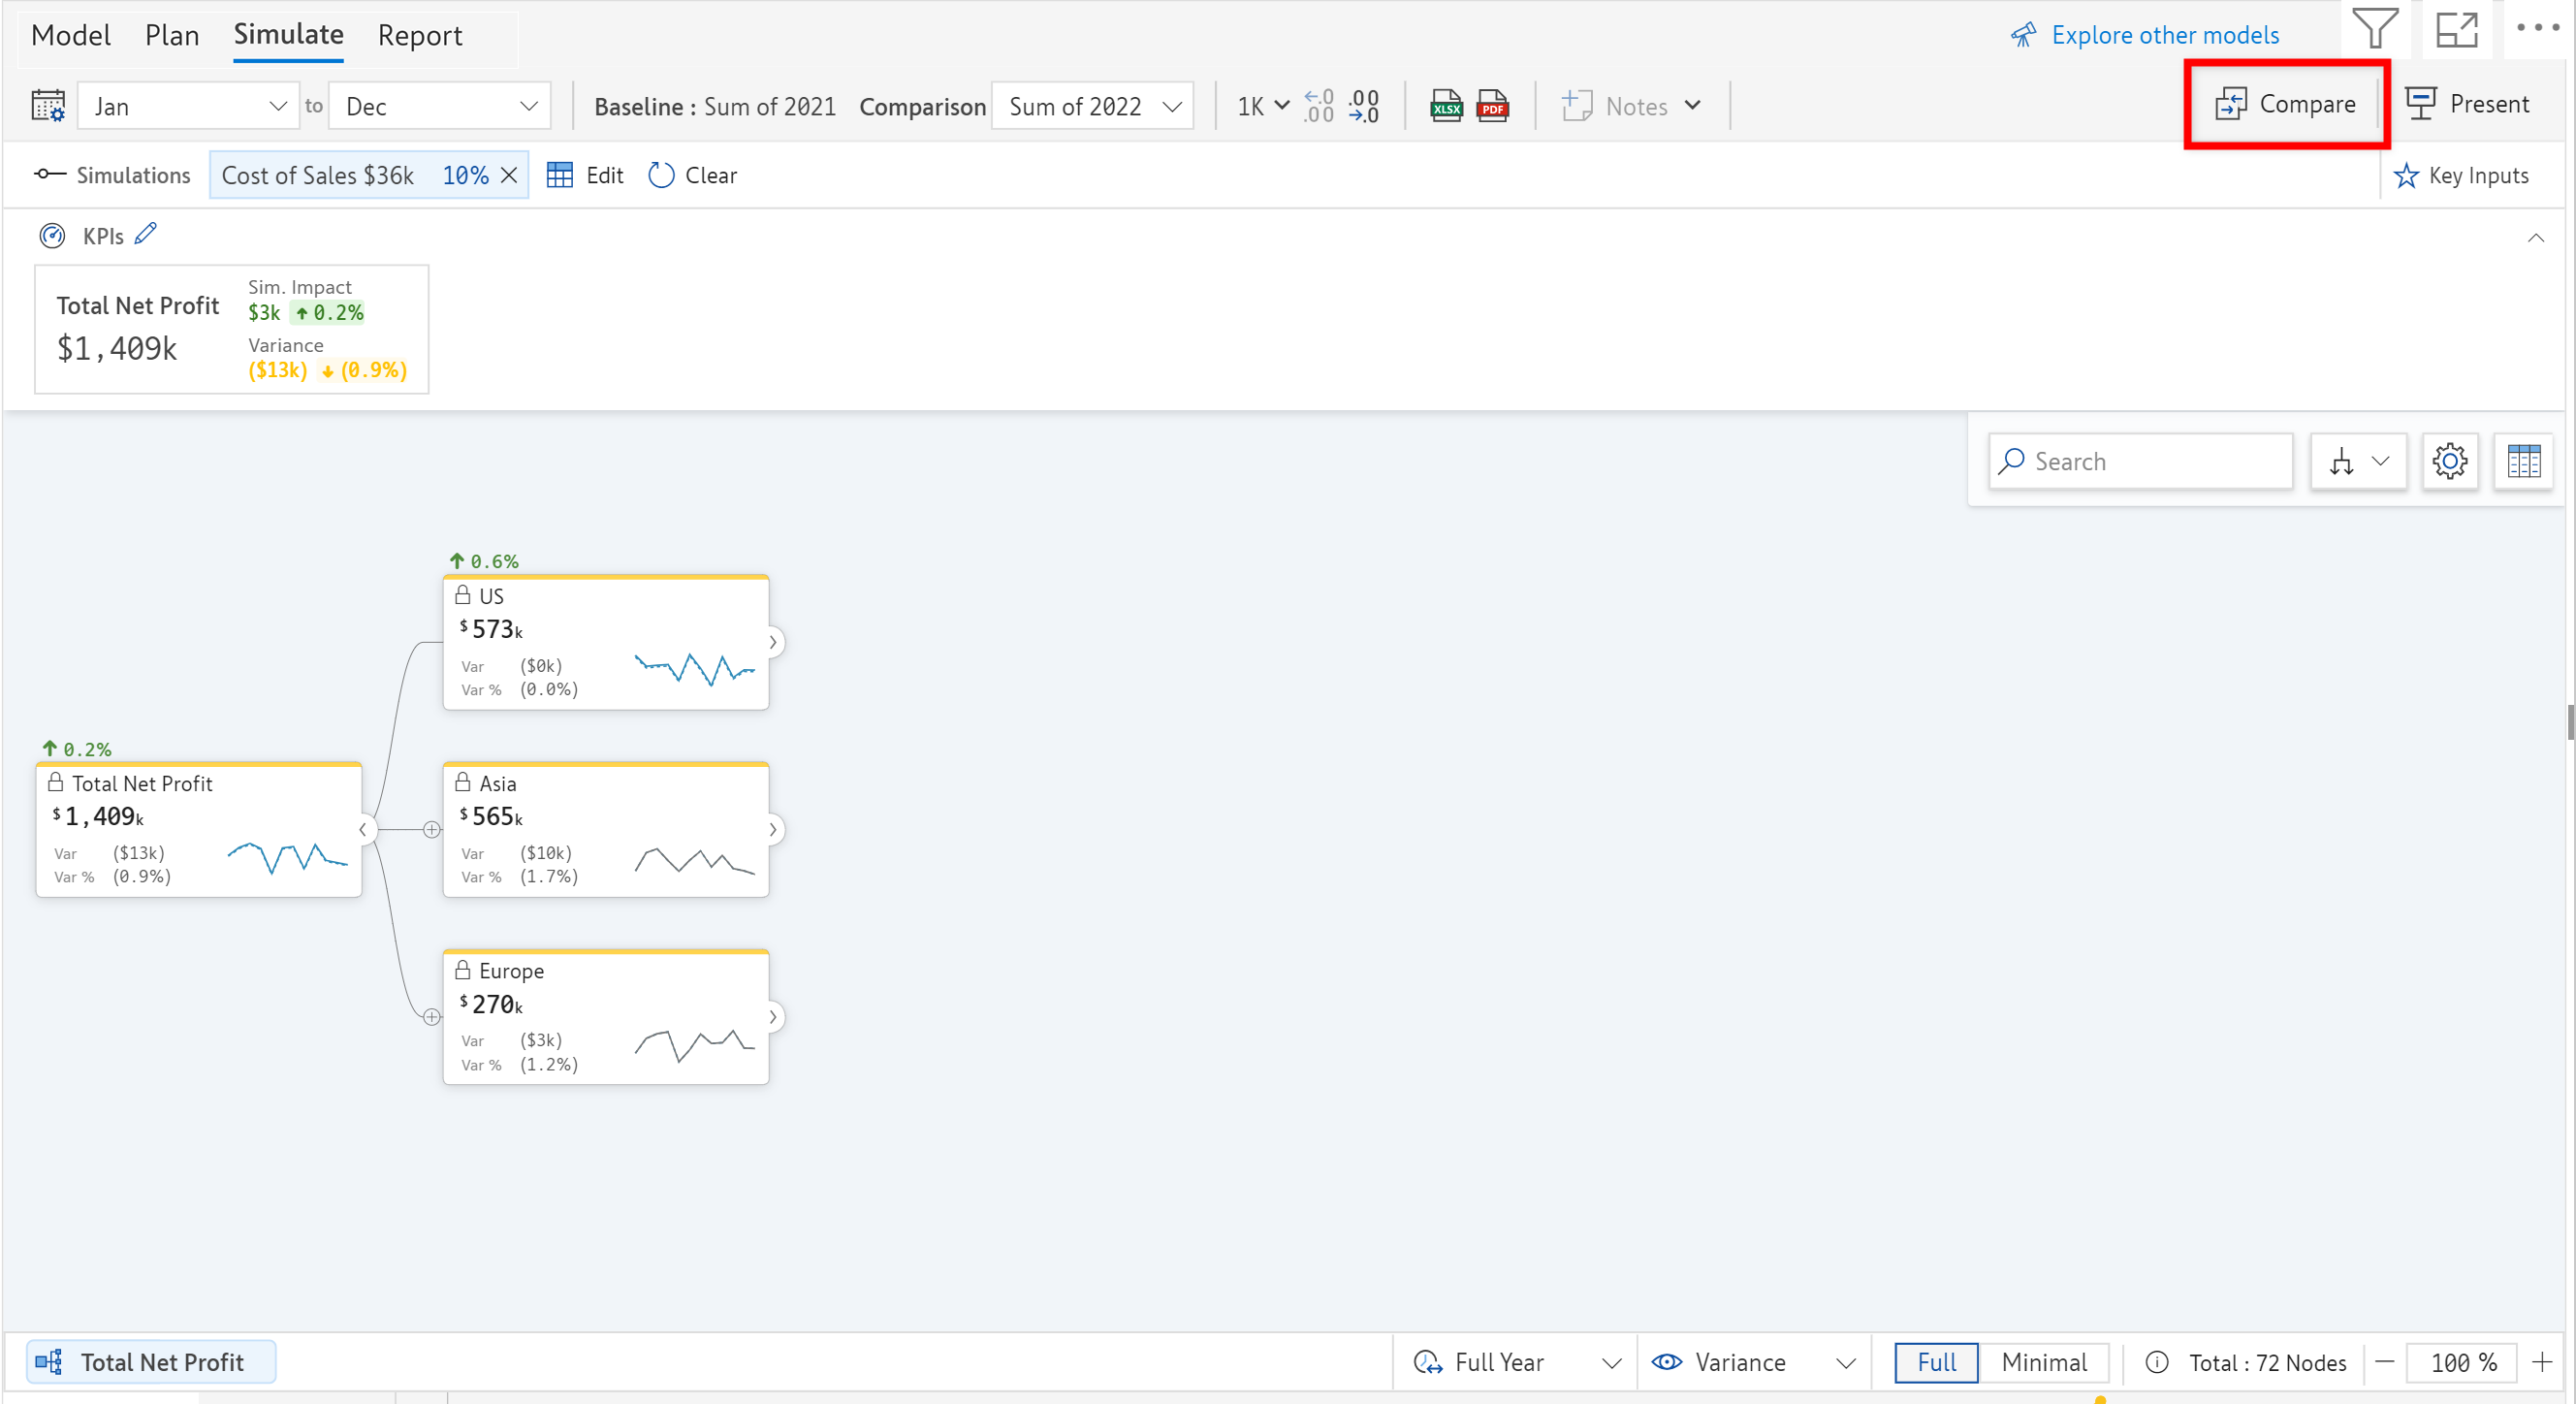This screenshot has height=1404, width=2576.
Task: Switch to the Report tab
Action: [419, 36]
